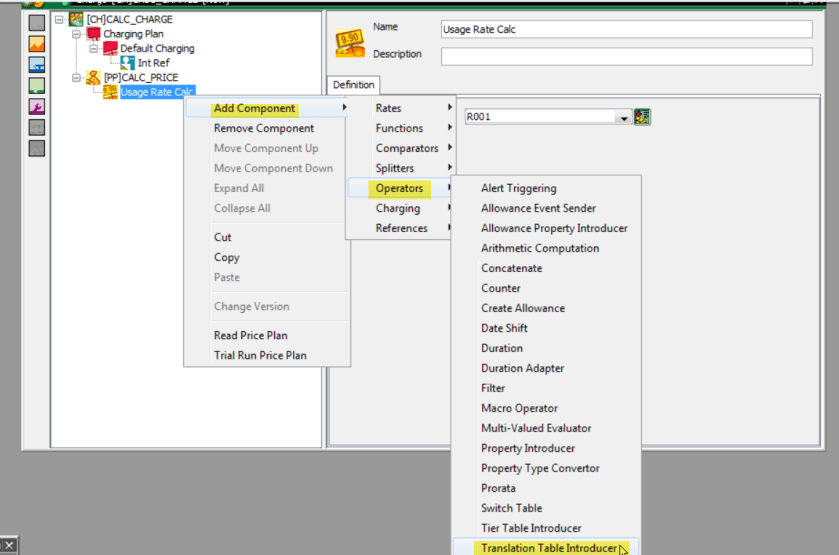Image resolution: width=839 pixels, height=555 pixels.
Task: Click the light green icon in left sidebar
Action: 36,86
